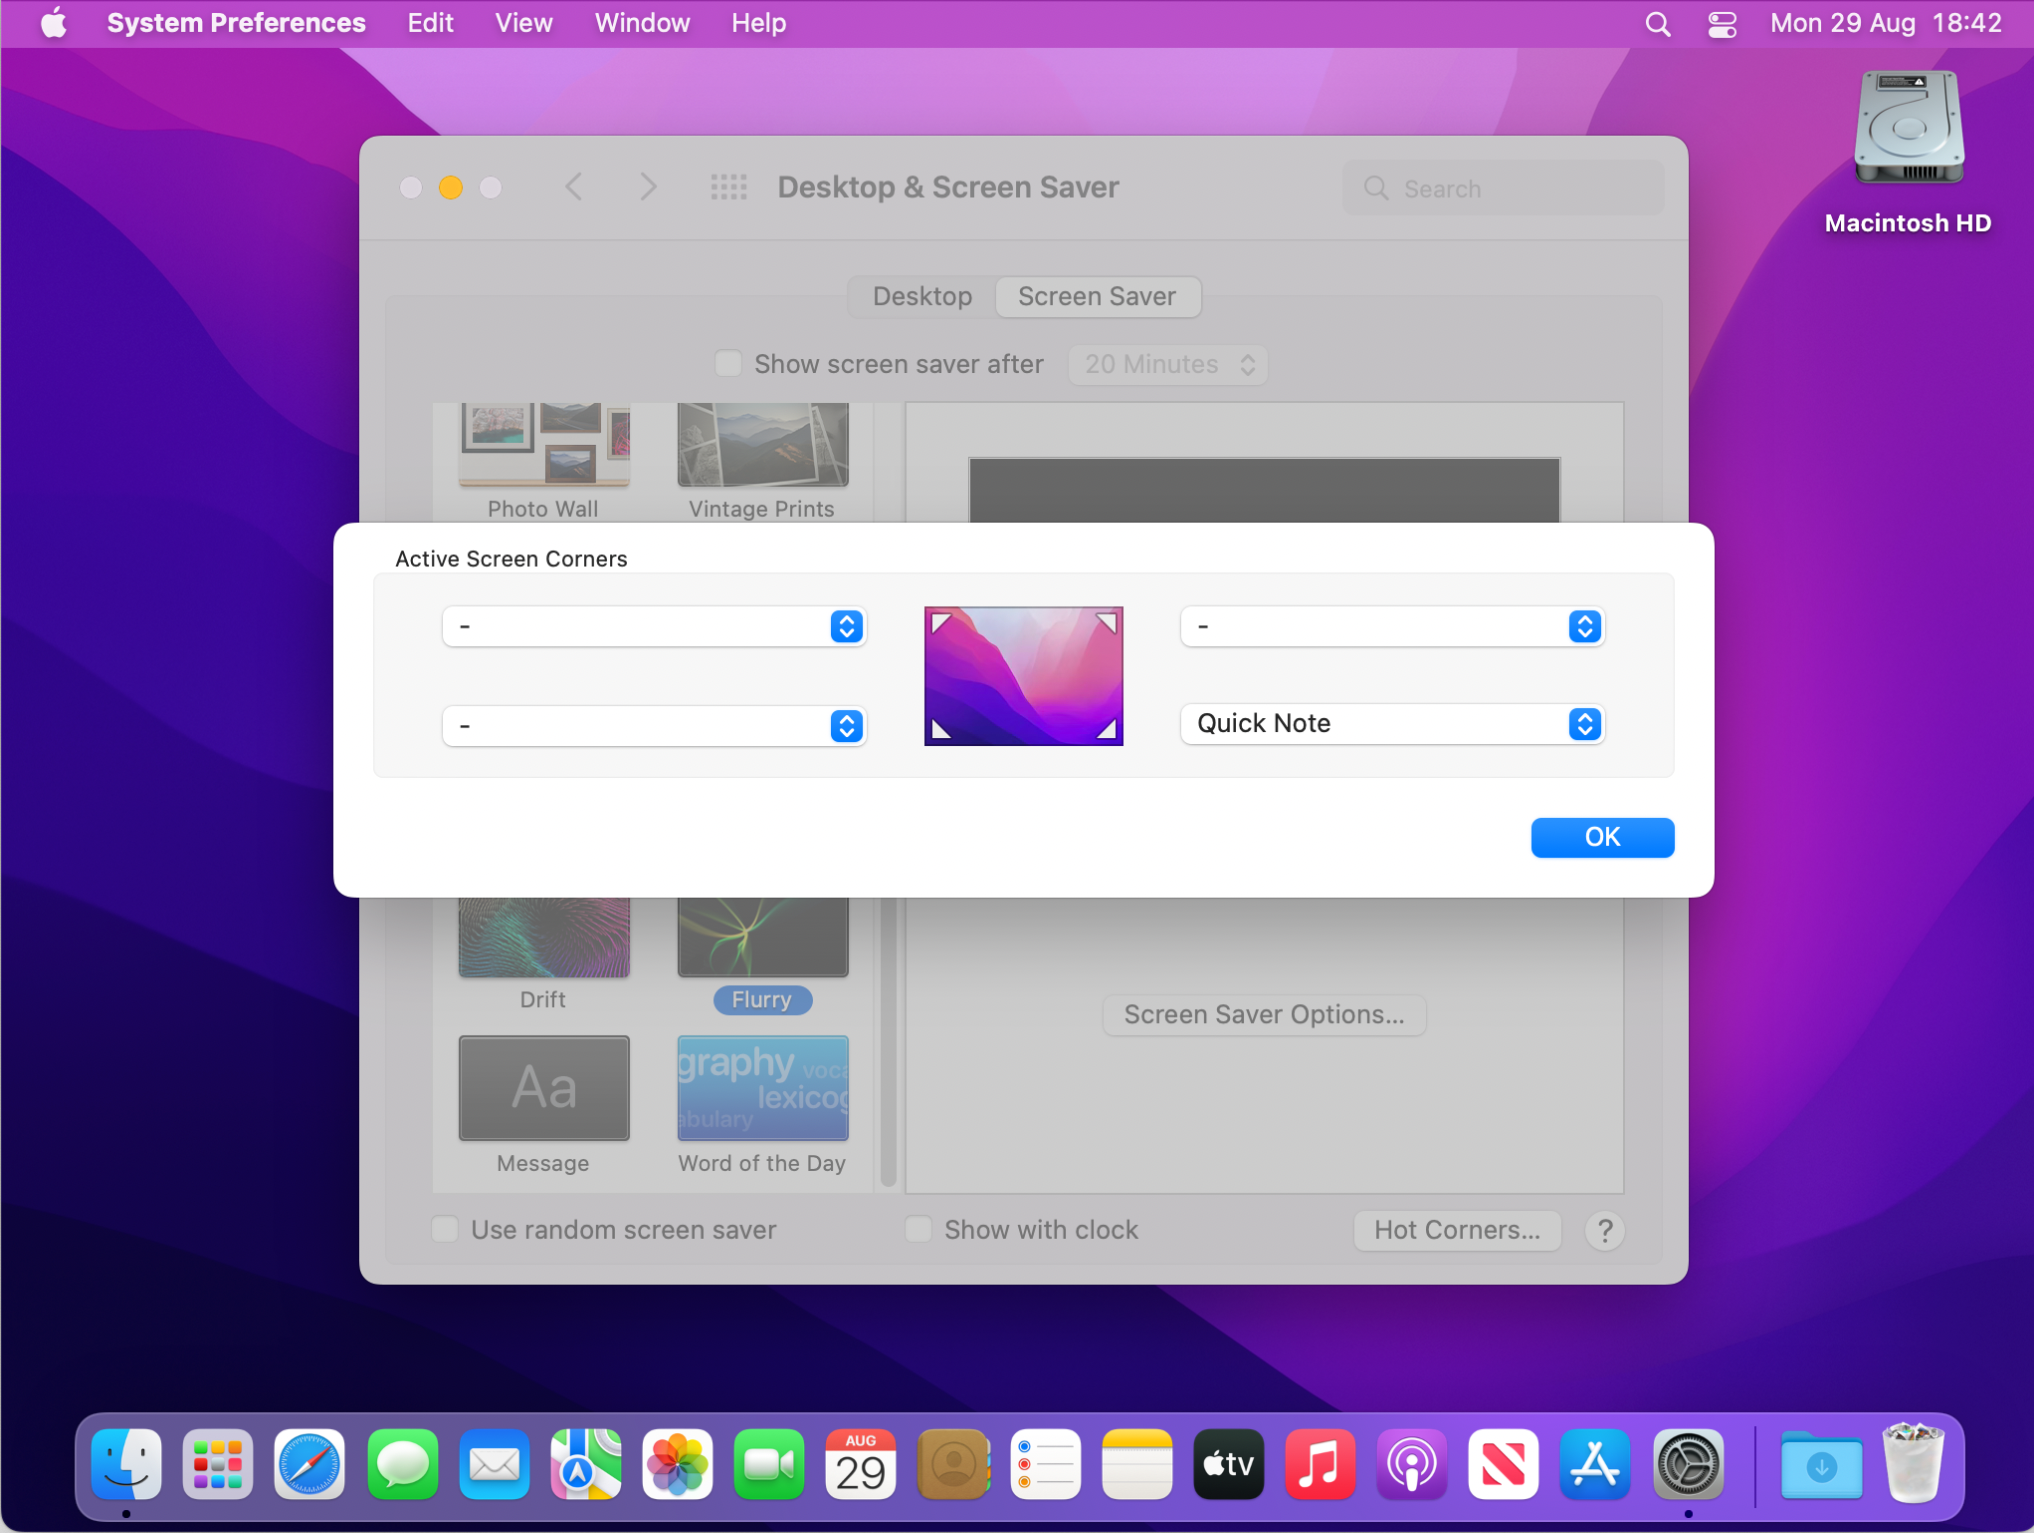Viewport: 2034px width, 1533px height.
Task: Show all preferences grid icon
Action: [728, 187]
